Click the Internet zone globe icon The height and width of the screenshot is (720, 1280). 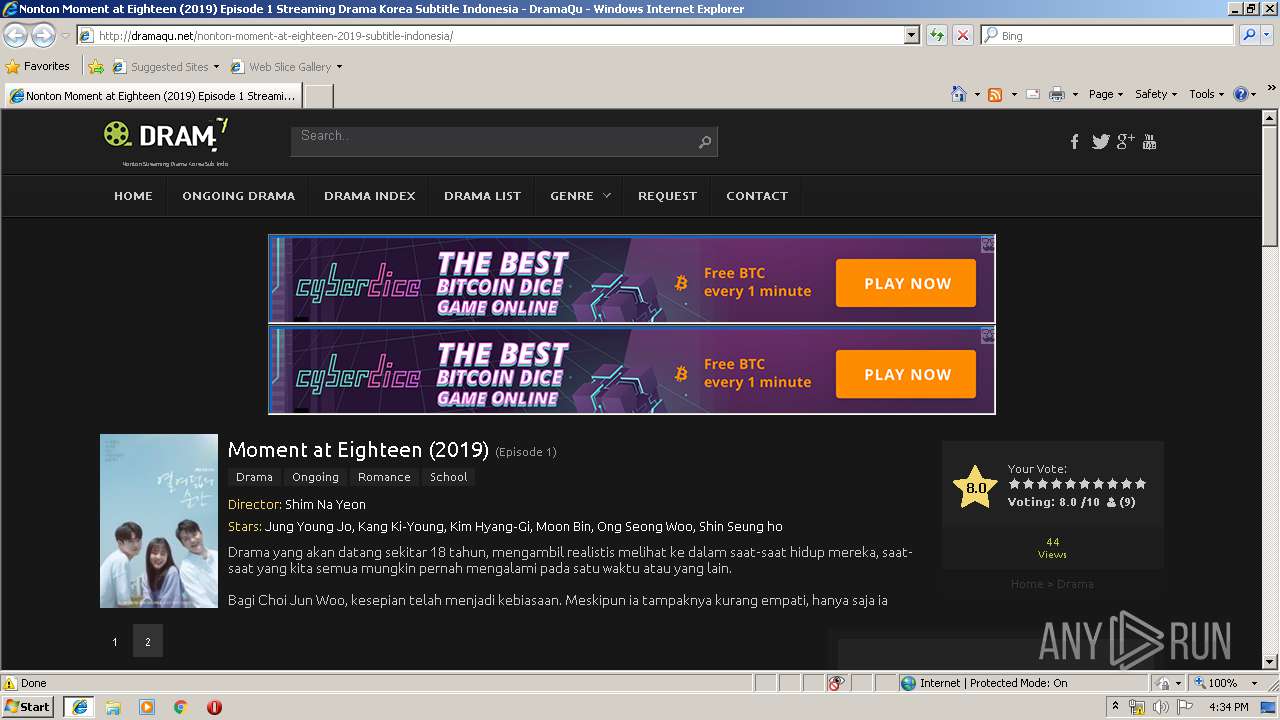(908, 683)
